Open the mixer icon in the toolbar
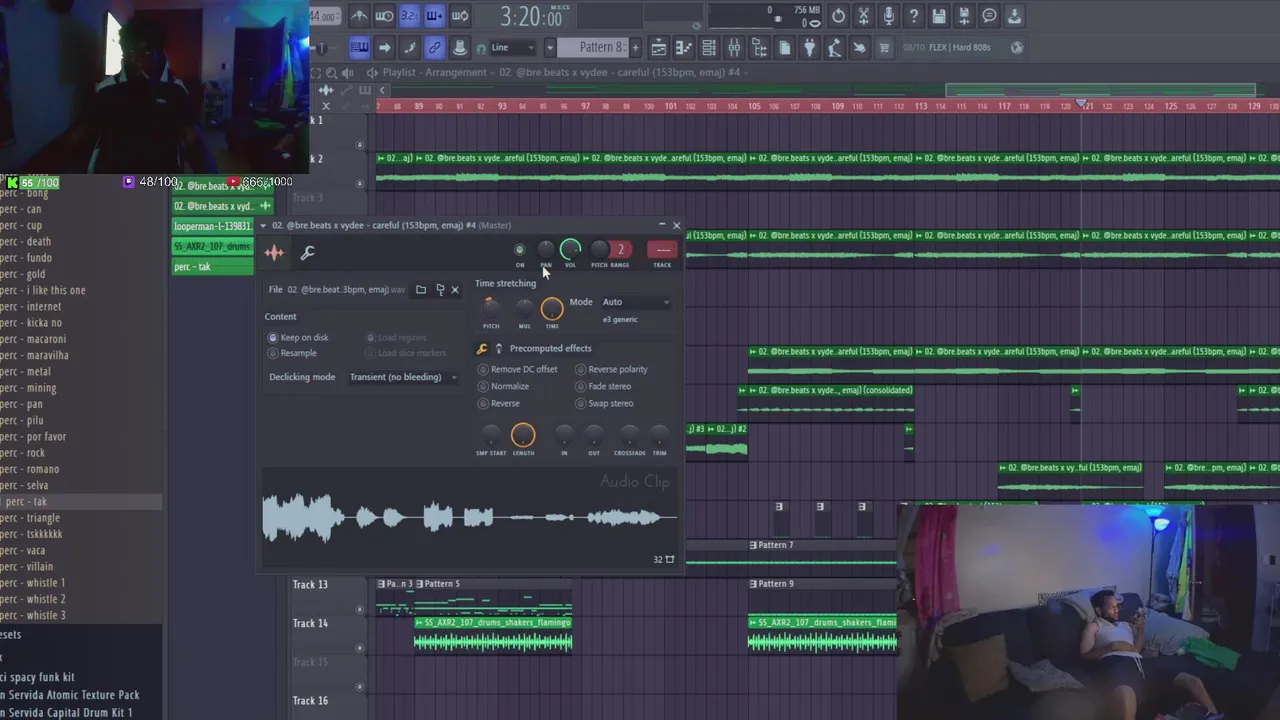Screen dimensions: 1280x720 pos(734,47)
